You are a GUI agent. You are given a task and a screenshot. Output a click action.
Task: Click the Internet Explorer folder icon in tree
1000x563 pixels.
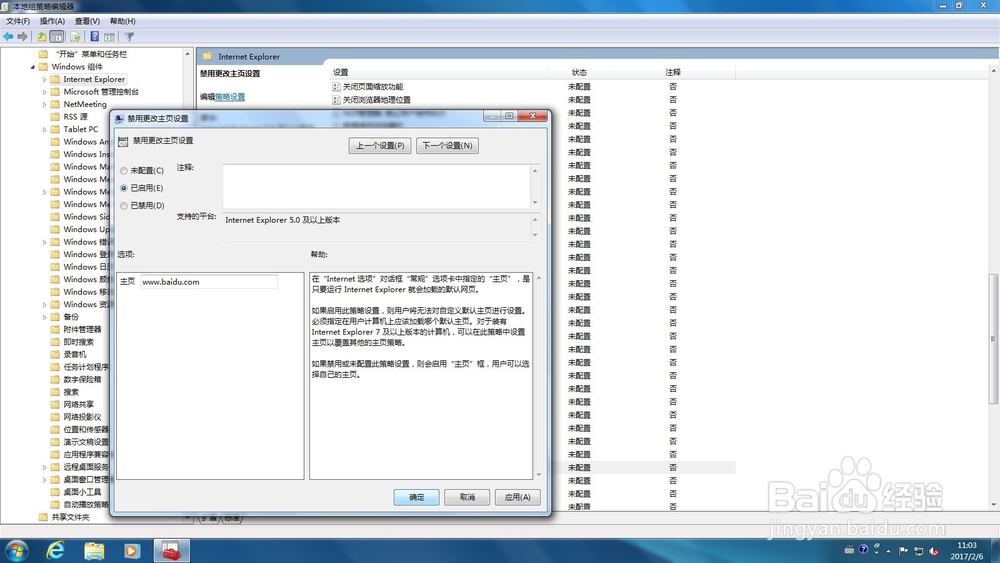55,79
